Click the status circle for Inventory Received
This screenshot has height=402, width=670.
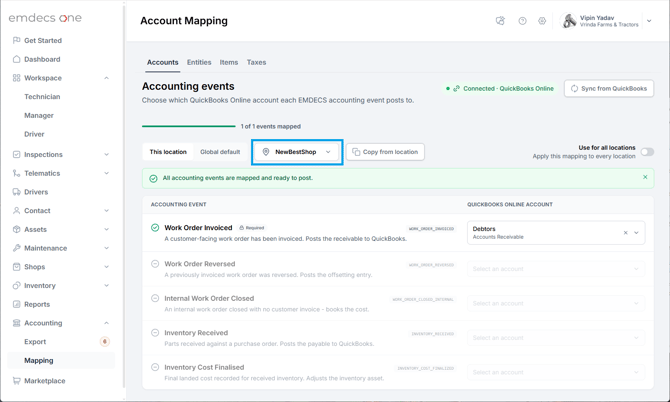pyautogui.click(x=155, y=332)
